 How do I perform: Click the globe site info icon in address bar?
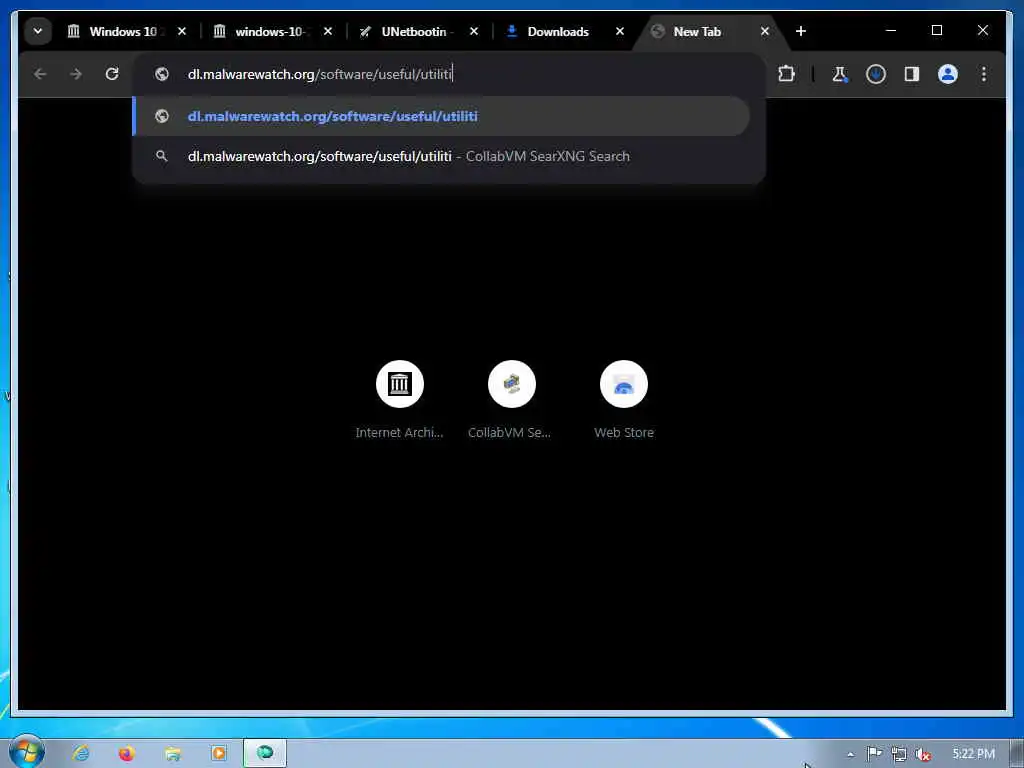(x=162, y=74)
